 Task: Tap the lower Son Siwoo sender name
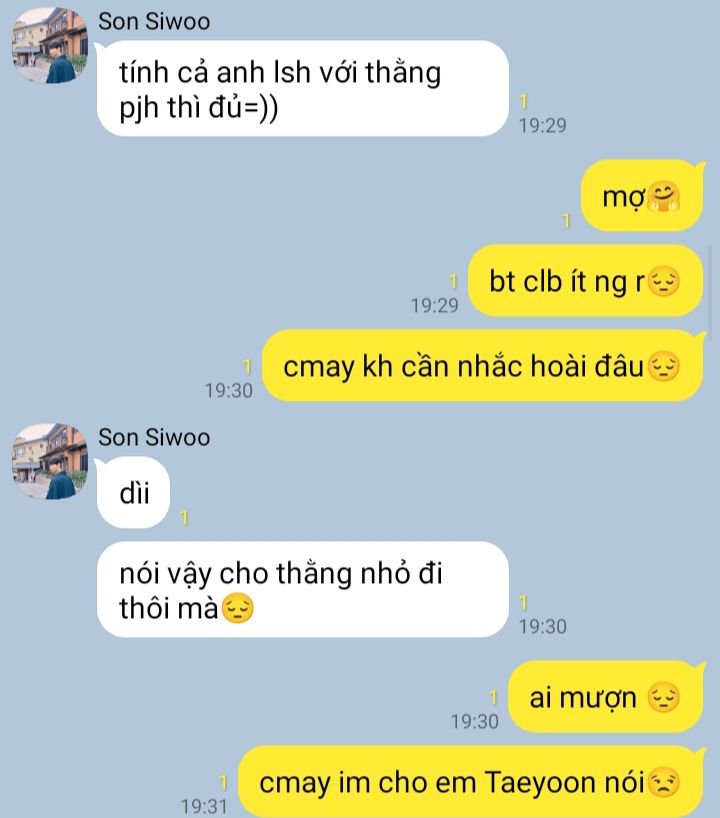tap(154, 437)
